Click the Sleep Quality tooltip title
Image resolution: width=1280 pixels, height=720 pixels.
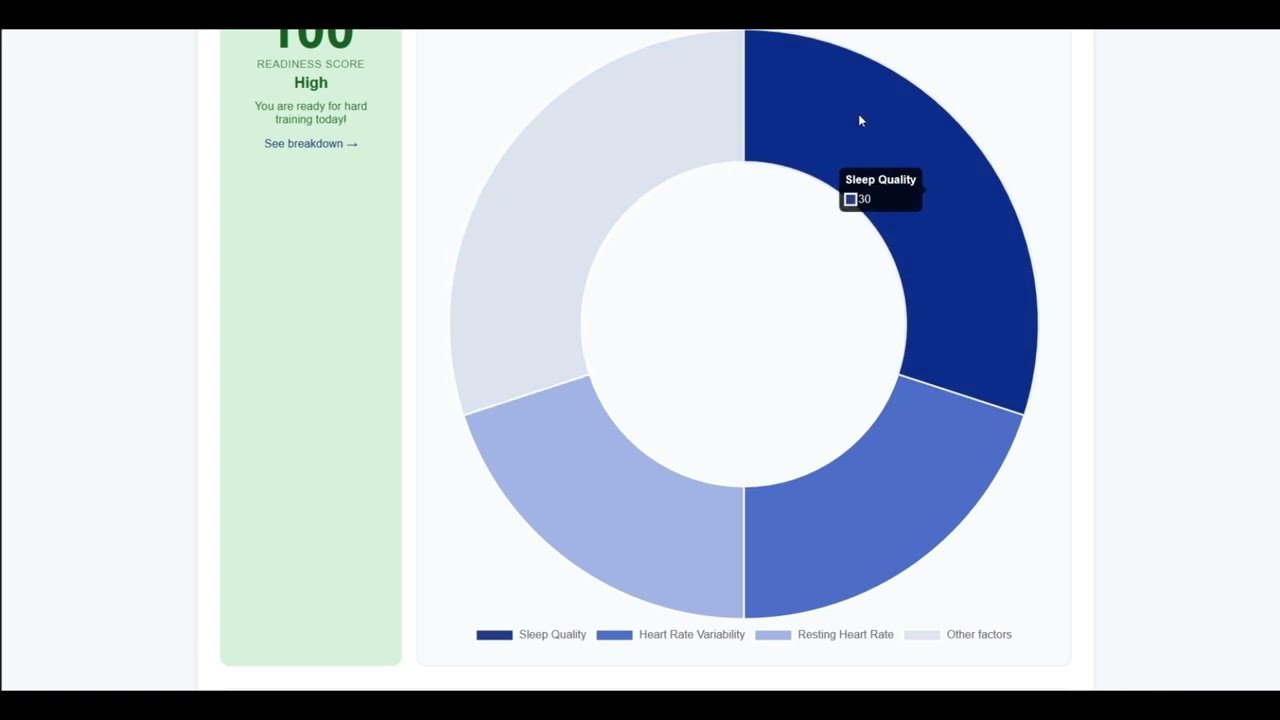(x=880, y=180)
